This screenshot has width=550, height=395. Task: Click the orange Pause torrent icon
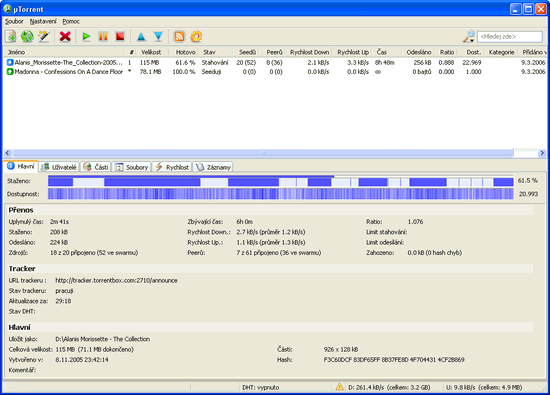103,36
